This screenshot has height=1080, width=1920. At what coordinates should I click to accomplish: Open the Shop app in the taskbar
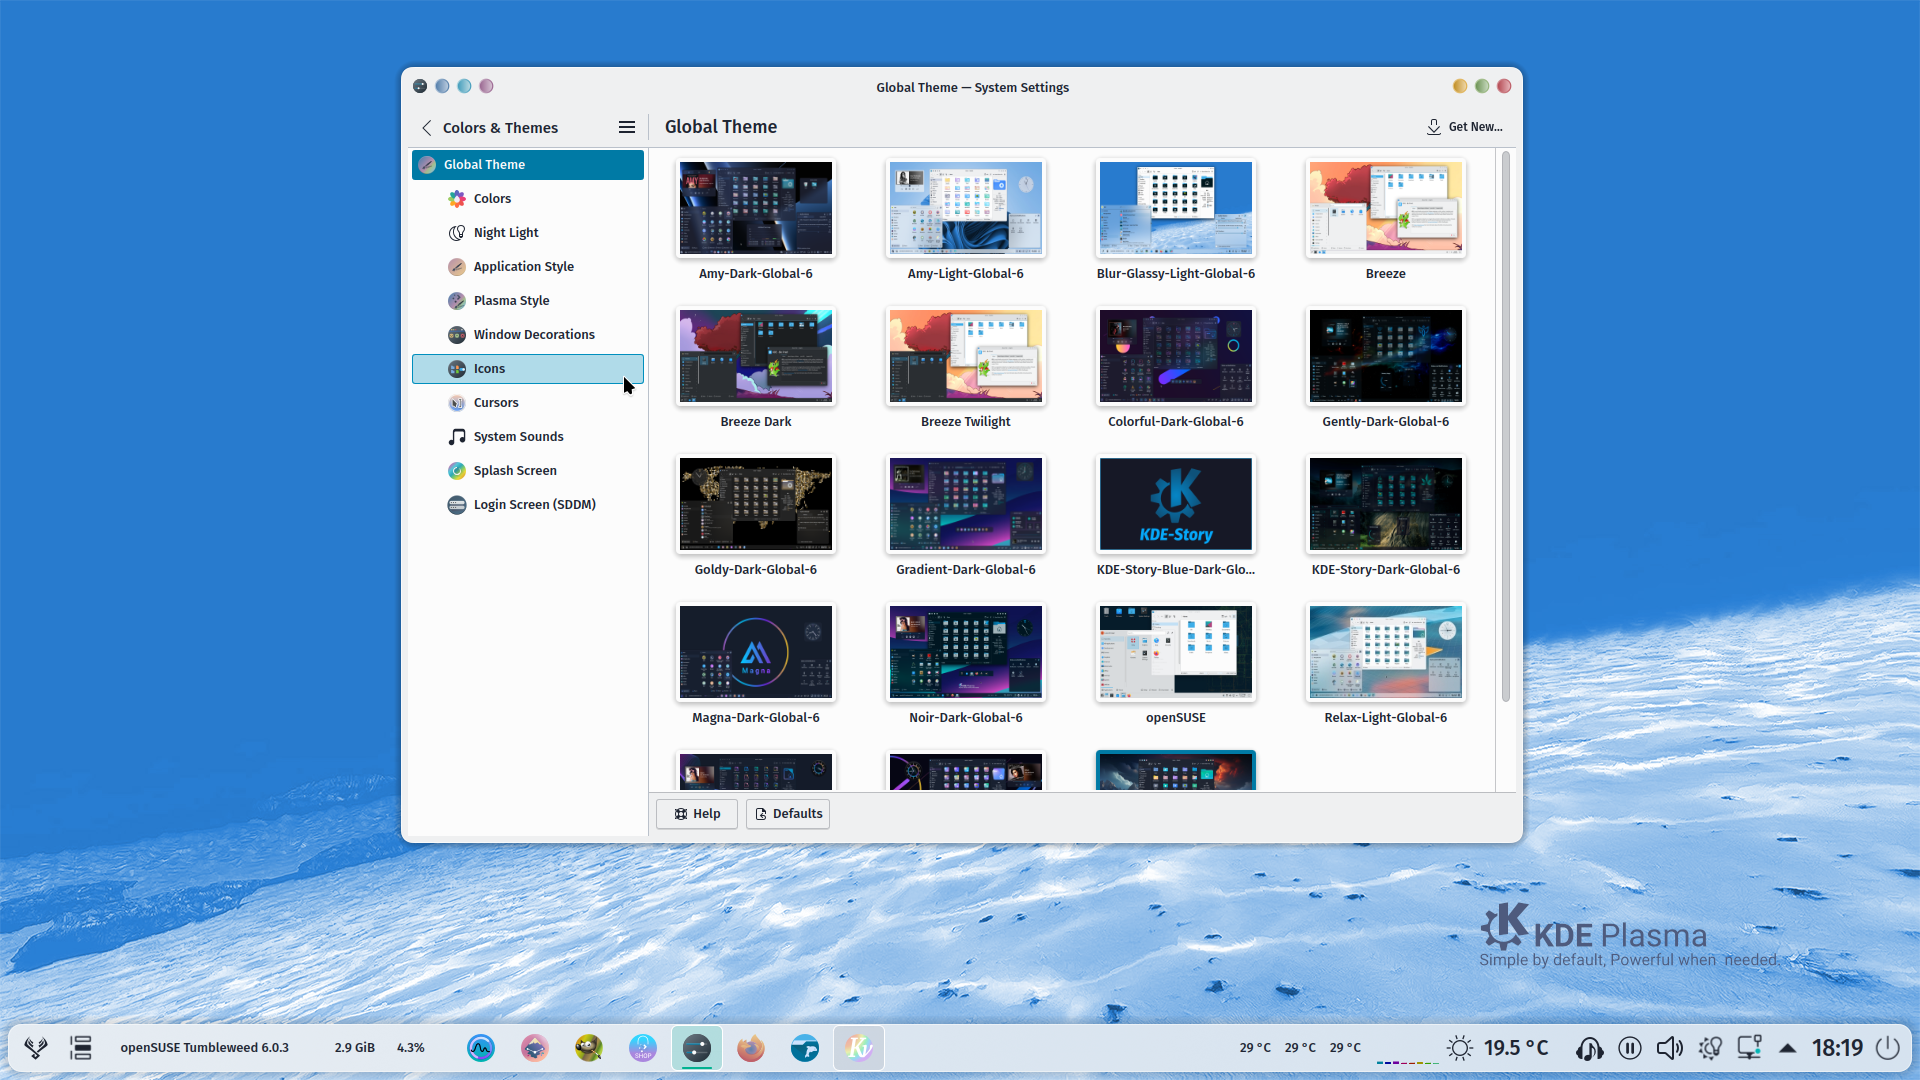click(643, 1048)
